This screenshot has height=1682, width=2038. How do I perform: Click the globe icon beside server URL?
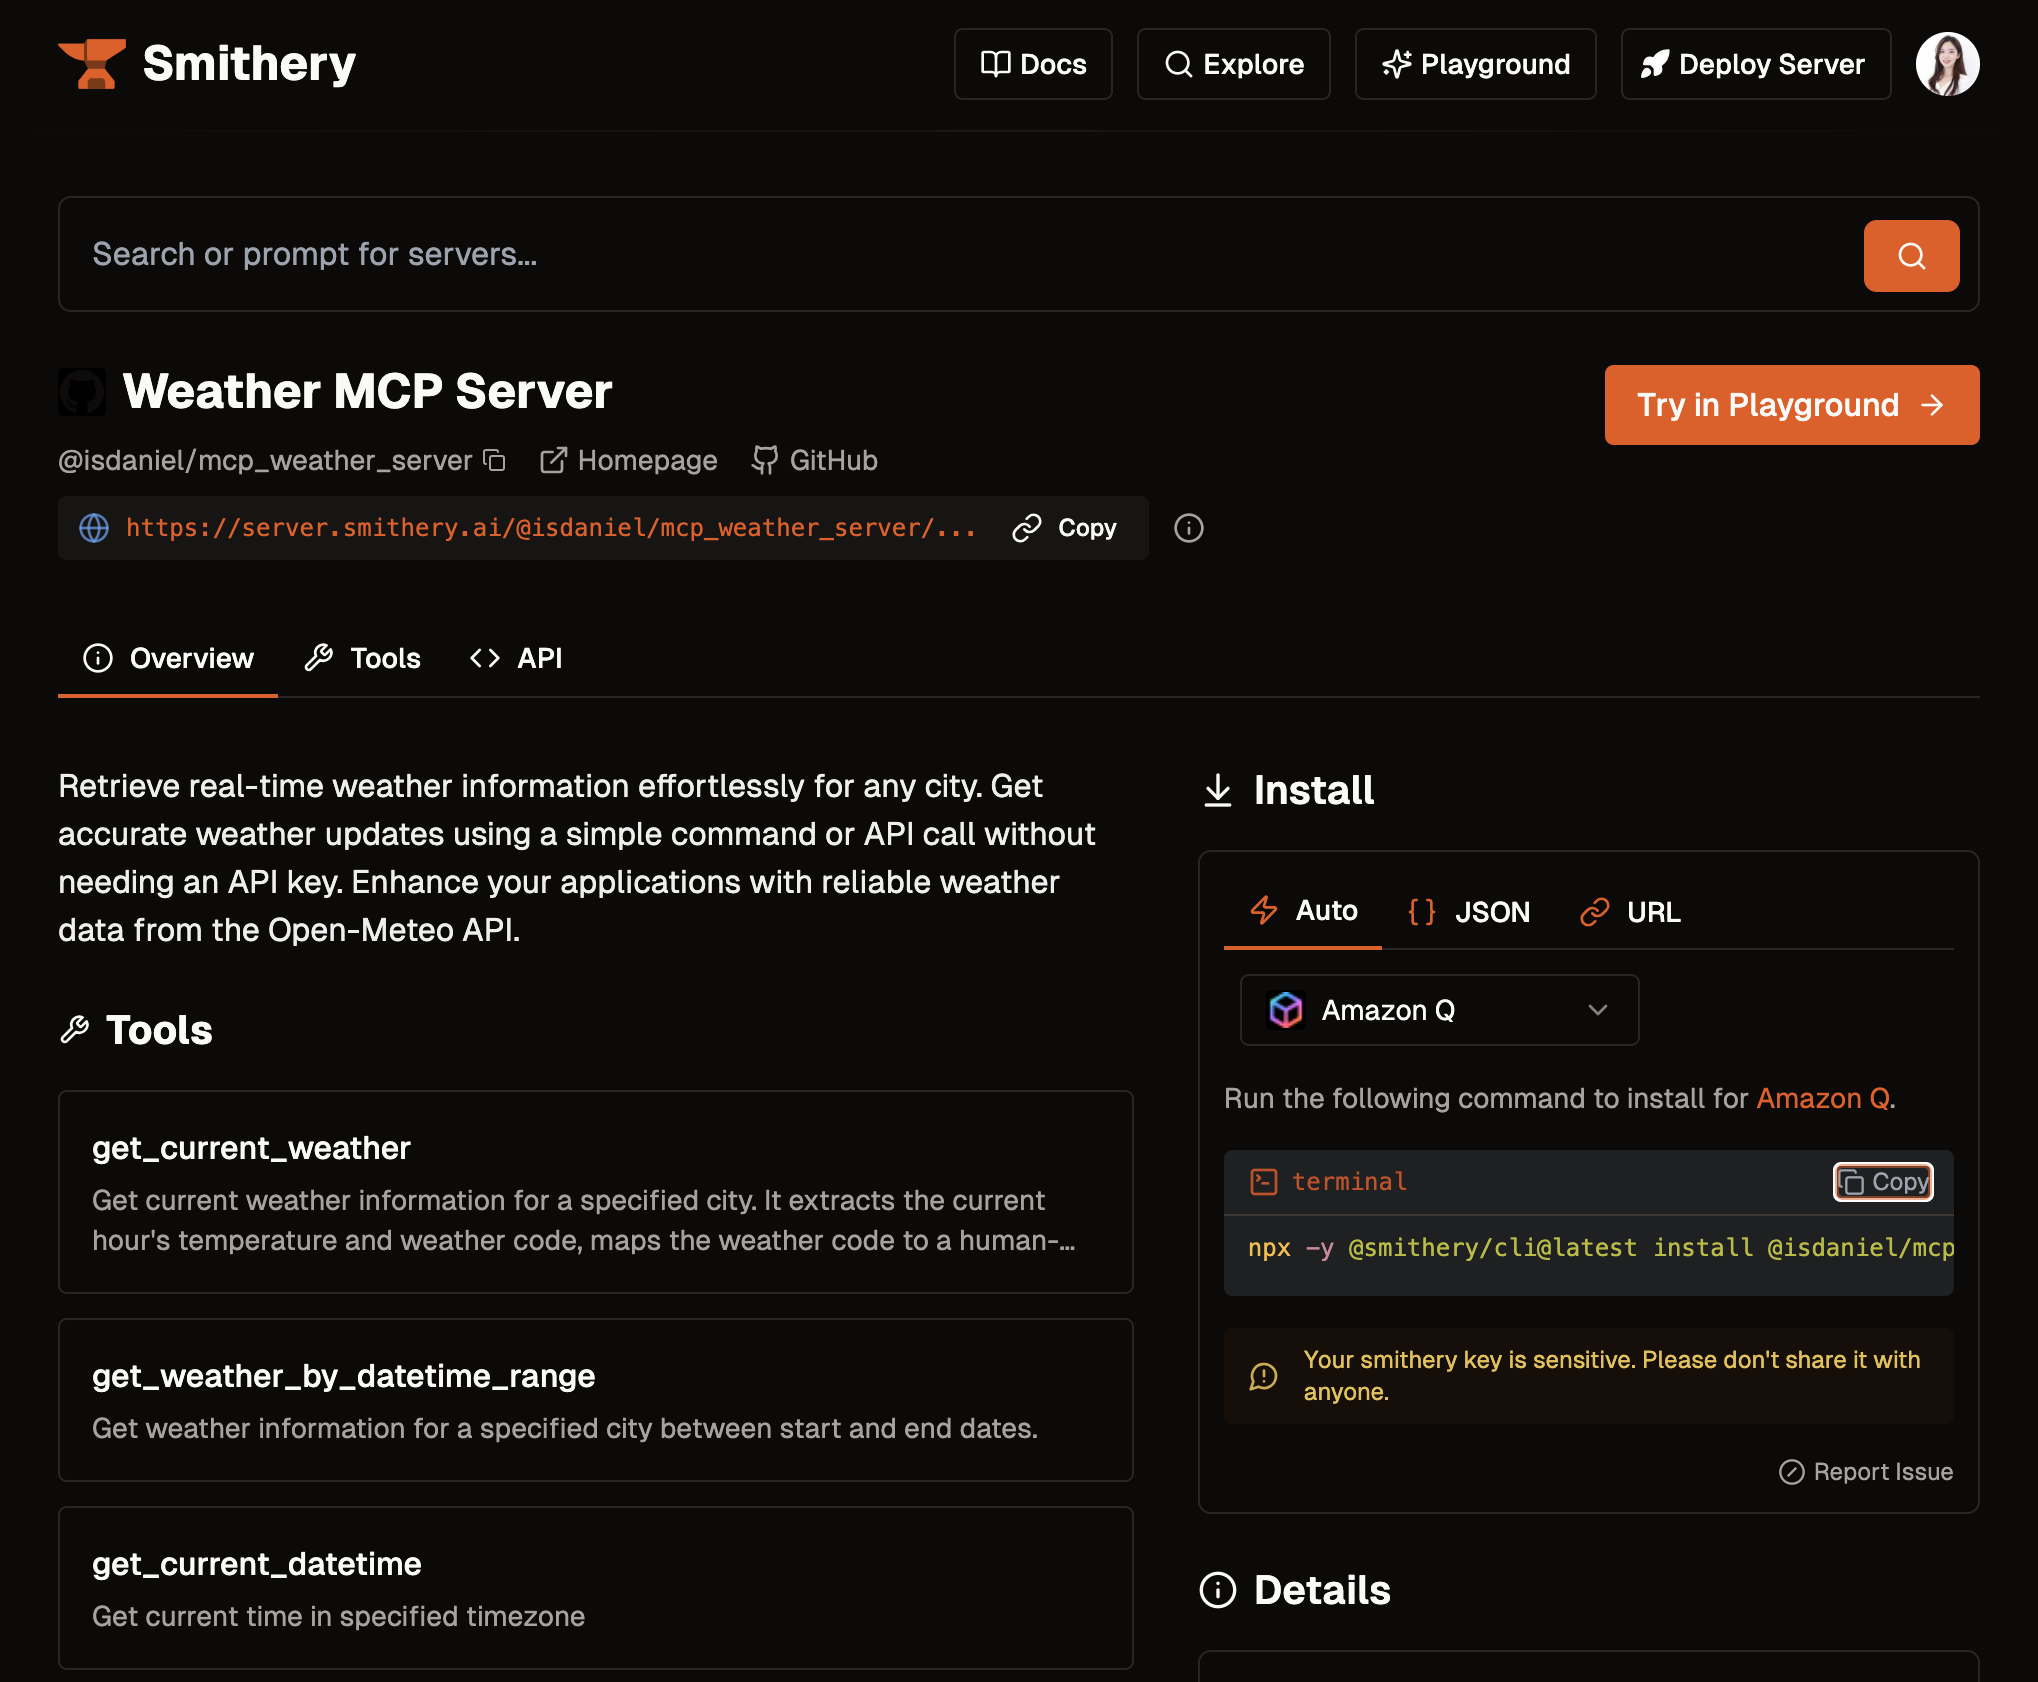point(94,528)
